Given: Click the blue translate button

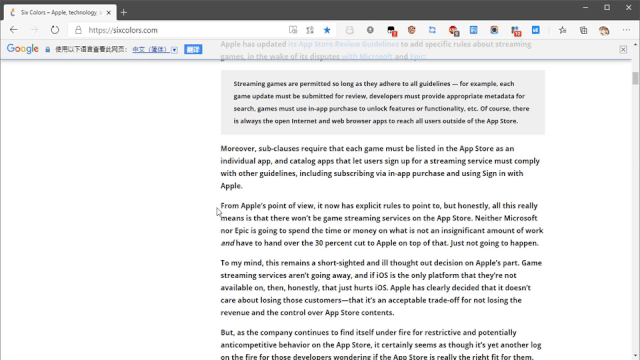Looking at the screenshot, I should (193, 49).
